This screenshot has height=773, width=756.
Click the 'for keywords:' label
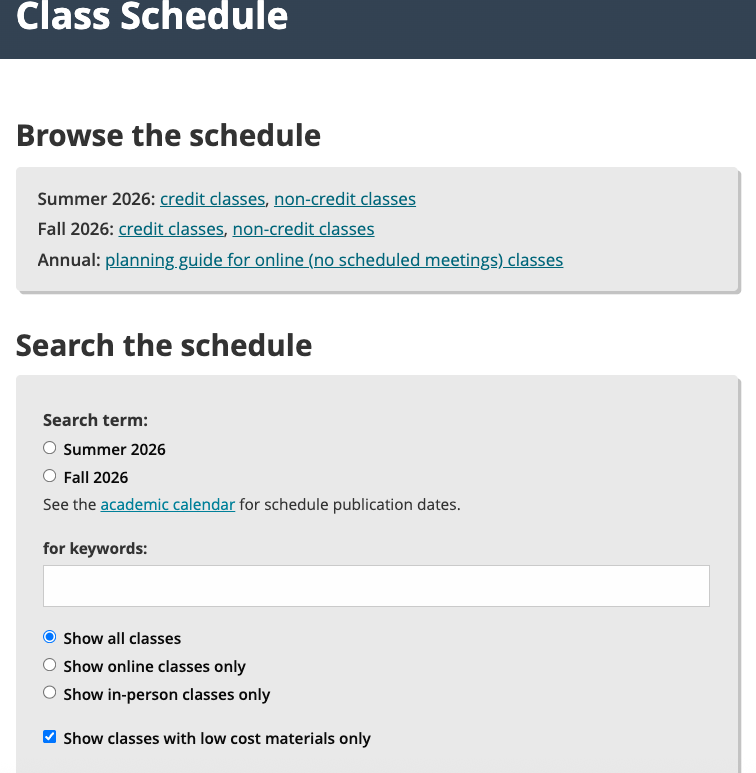click(x=95, y=548)
